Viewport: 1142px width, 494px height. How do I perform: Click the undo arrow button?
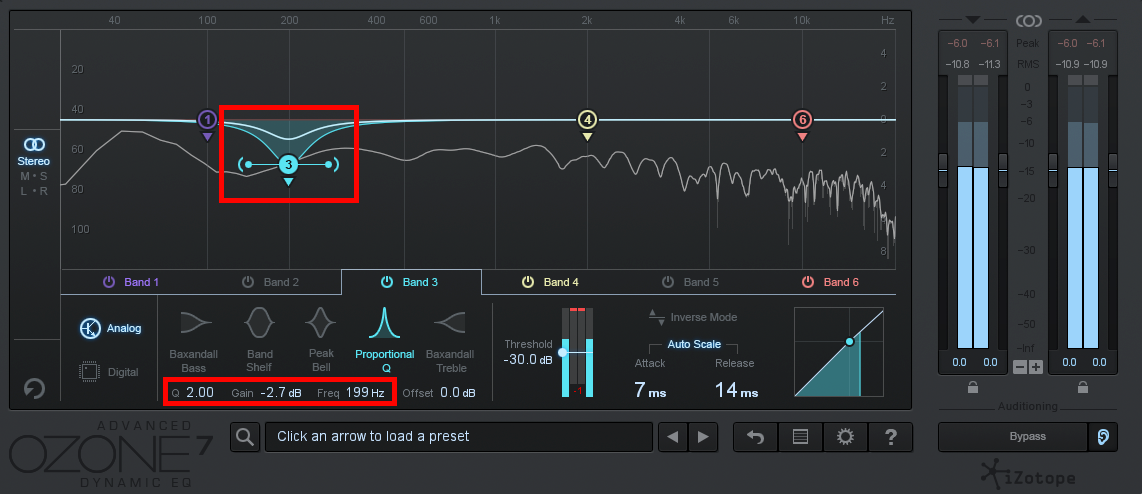(756, 437)
